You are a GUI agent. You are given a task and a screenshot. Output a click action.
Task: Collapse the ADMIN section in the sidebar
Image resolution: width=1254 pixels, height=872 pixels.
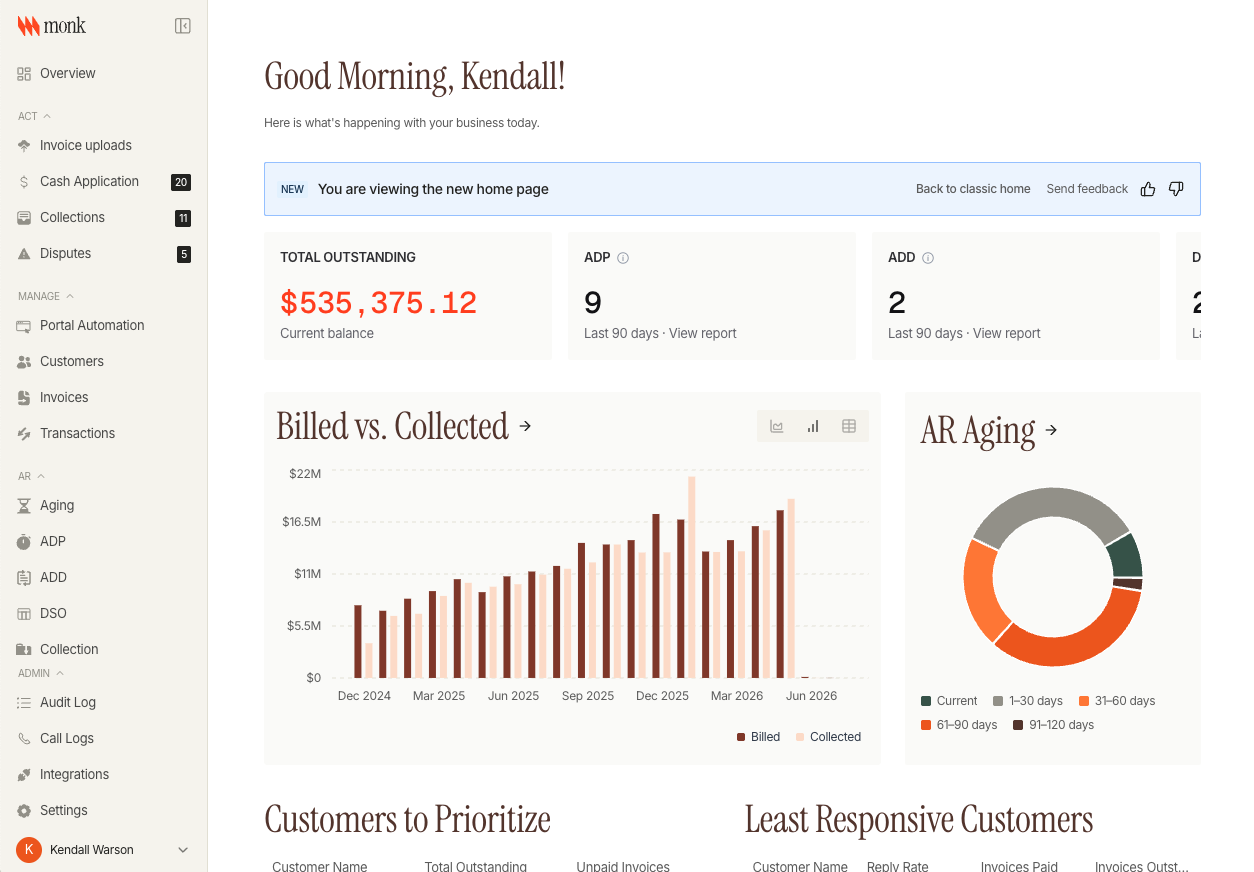(41, 673)
